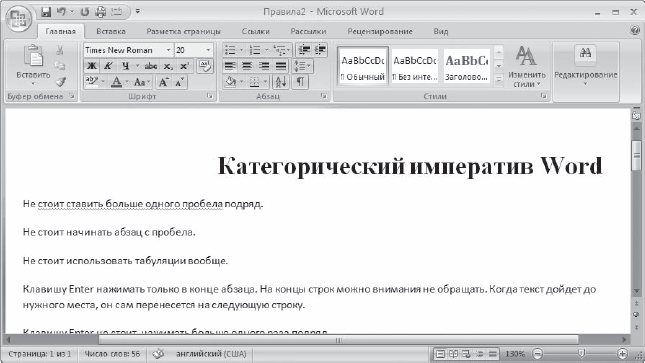Click the quick print icon
The image size is (645, 363).
(x=100, y=12)
